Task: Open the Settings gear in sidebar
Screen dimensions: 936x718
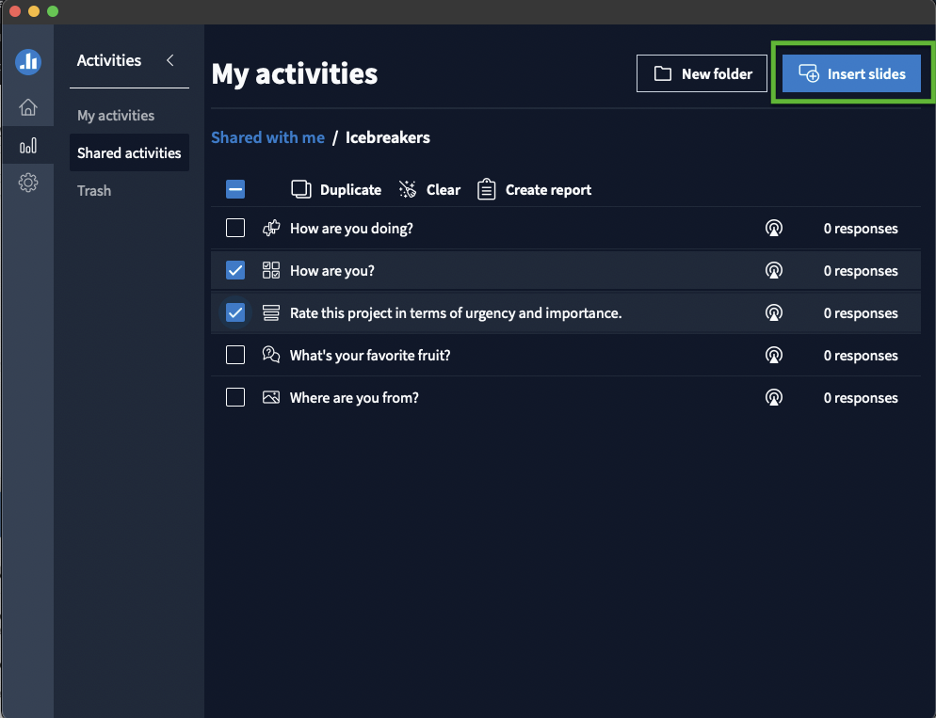Action: click(x=27, y=183)
